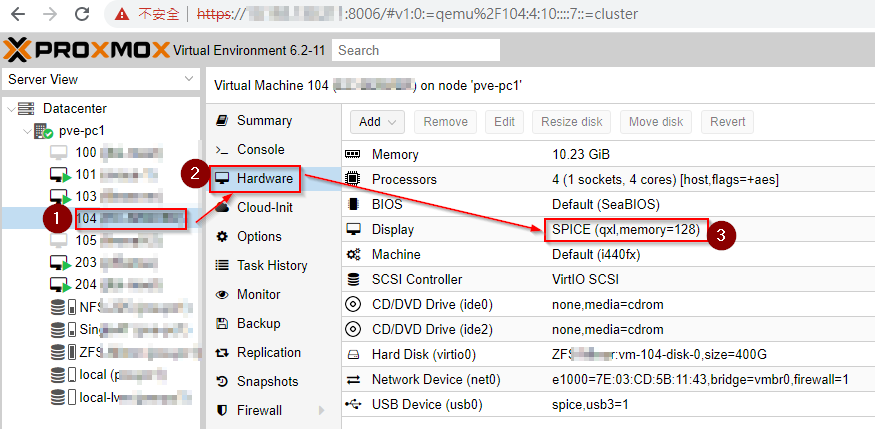
Task: Click the Proxmox logo
Action: point(86,50)
